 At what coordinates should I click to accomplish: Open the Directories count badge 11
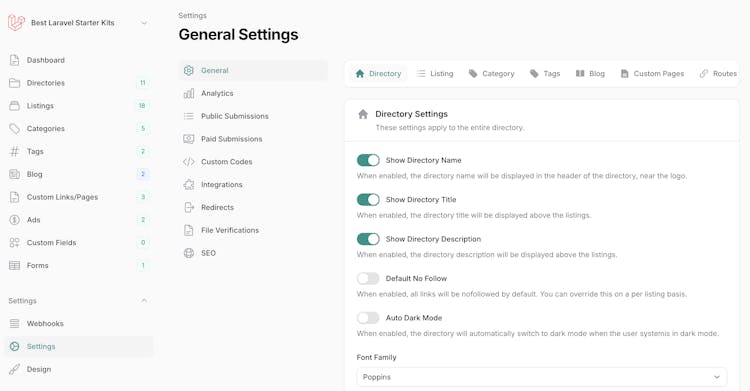click(143, 83)
